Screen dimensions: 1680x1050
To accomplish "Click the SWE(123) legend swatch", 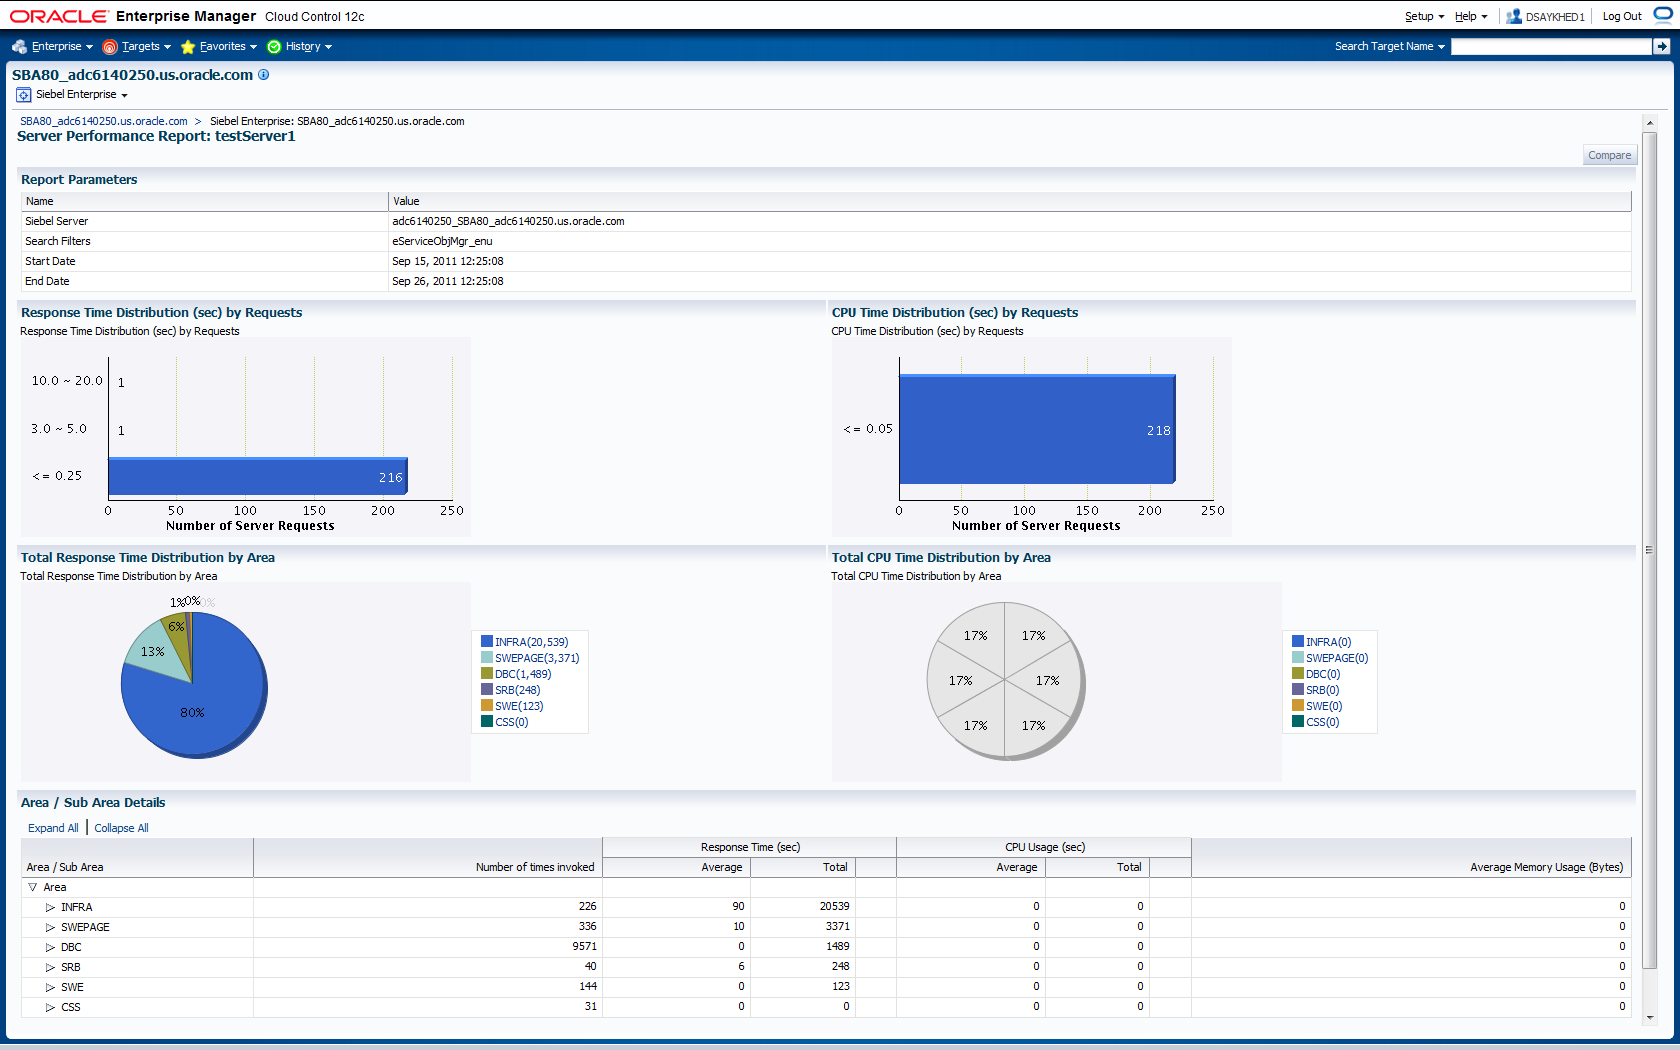I will [x=487, y=705].
